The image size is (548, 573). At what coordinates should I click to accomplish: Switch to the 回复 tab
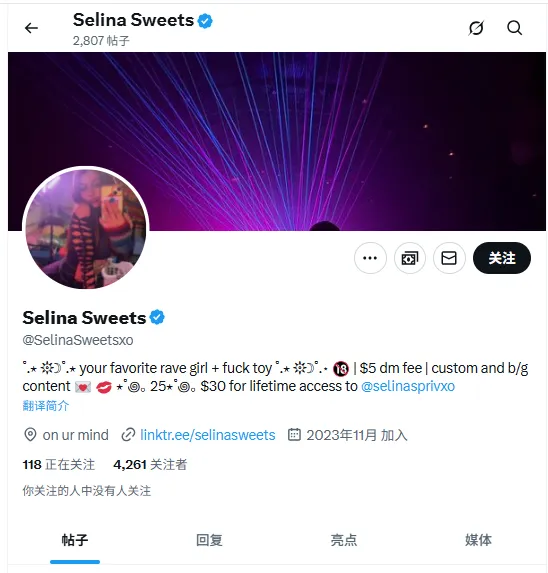point(209,540)
